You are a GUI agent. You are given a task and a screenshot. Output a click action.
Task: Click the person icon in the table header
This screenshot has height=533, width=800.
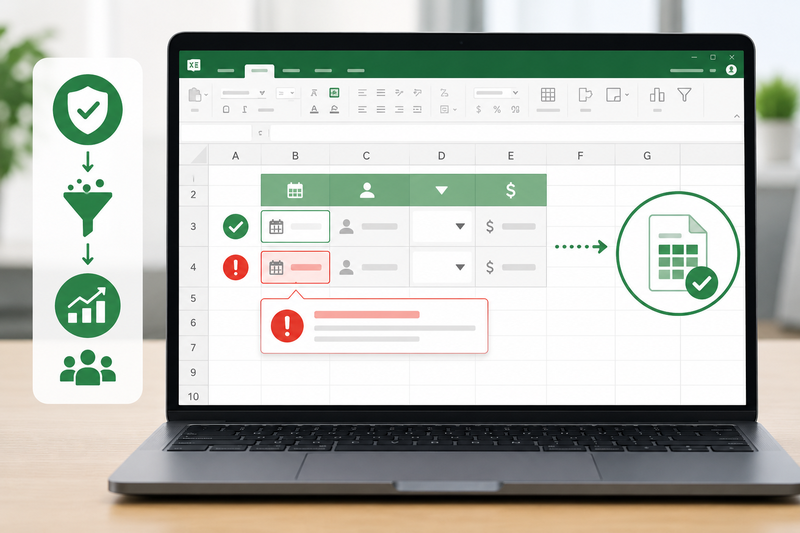tap(367, 190)
